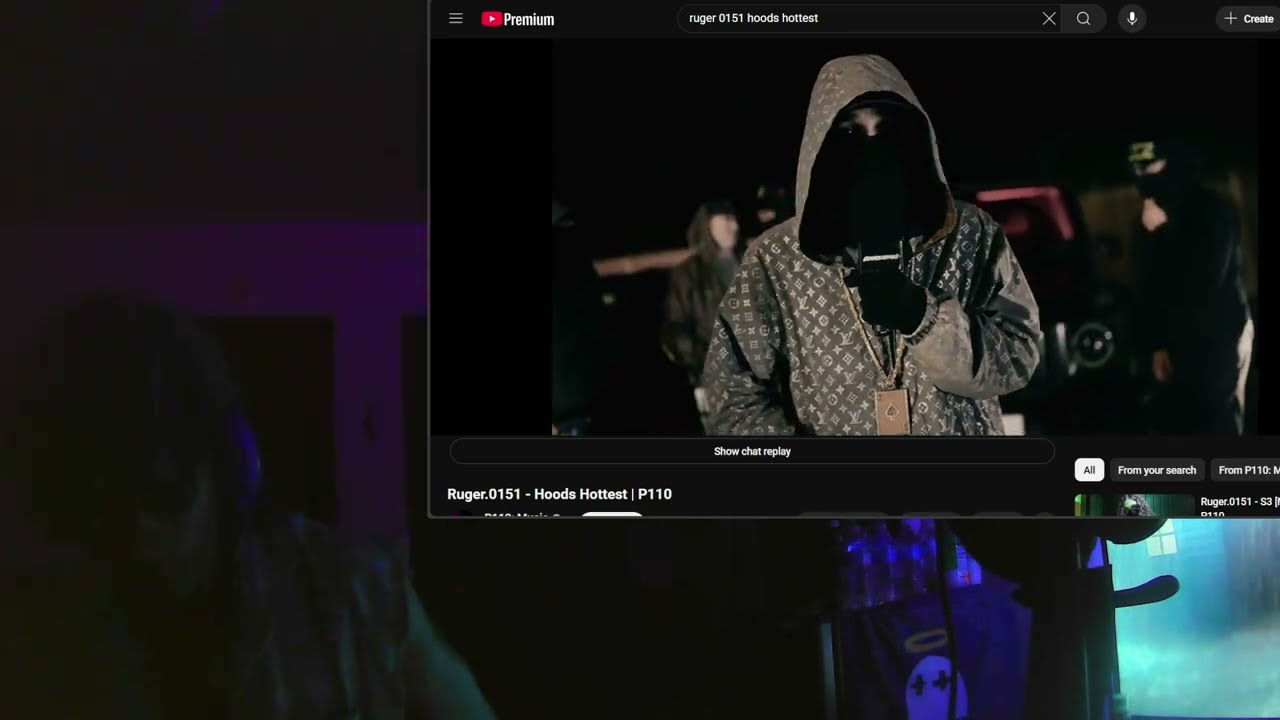The height and width of the screenshot is (720, 1280).
Task: Select the 'All' filter chip
Action: [x=1089, y=470]
